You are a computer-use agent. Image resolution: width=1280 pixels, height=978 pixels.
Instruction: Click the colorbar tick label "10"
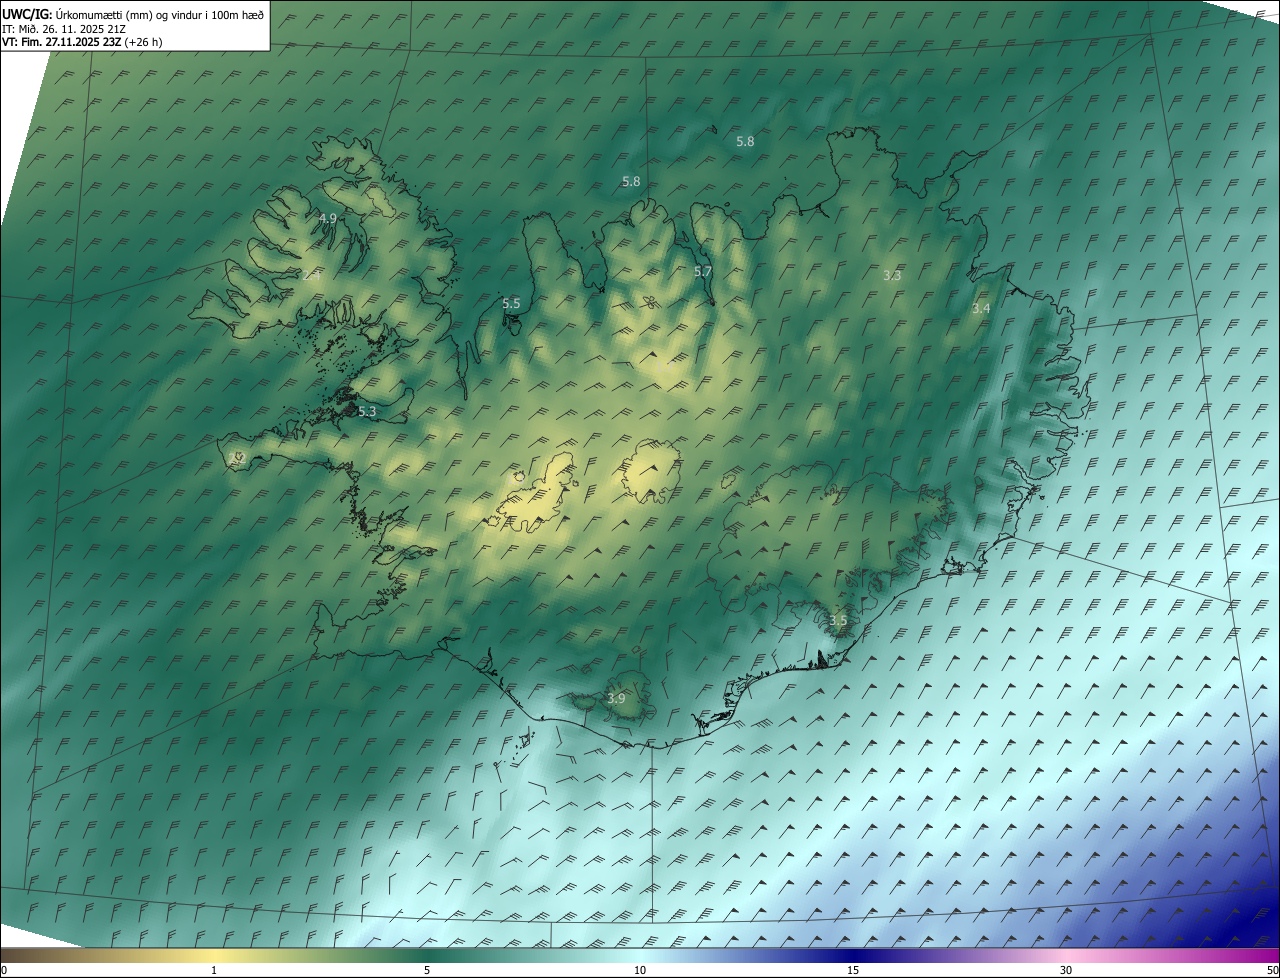point(640,970)
